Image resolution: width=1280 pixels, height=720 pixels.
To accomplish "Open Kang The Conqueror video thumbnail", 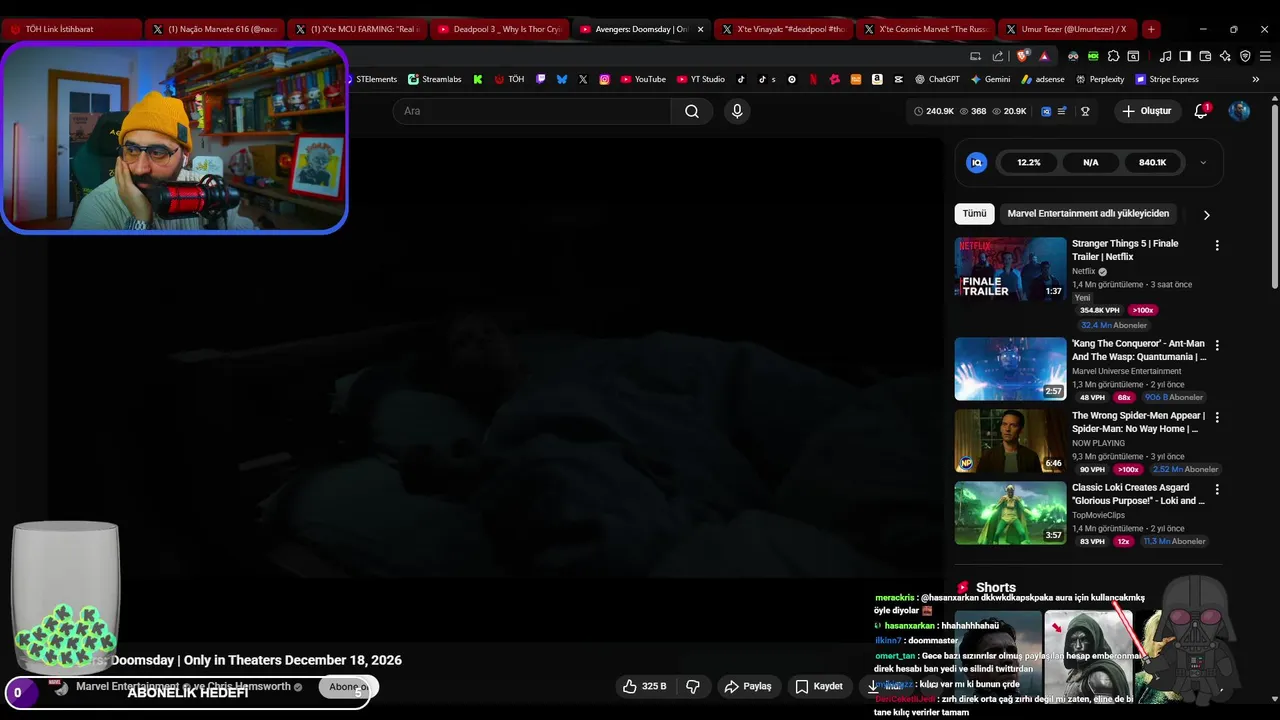I will click(x=1010, y=369).
